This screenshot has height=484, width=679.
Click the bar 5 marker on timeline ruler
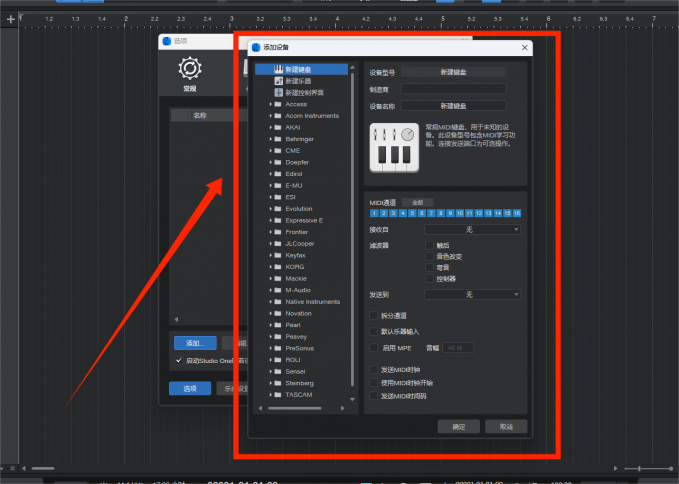(x=443, y=19)
